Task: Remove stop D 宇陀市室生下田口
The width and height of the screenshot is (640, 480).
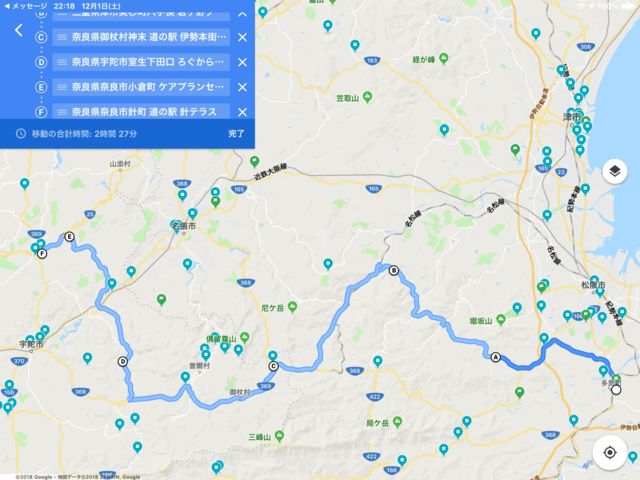Action: 241,62
